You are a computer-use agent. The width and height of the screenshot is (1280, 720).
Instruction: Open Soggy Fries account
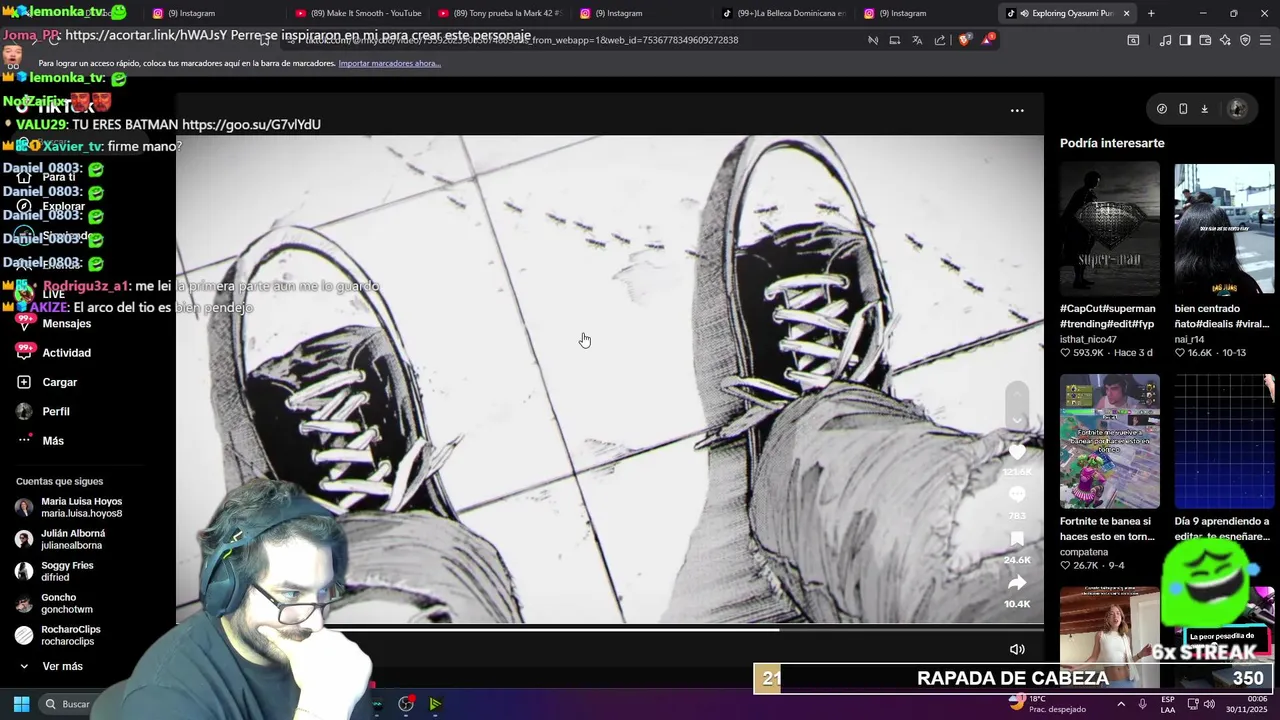tap(55, 571)
